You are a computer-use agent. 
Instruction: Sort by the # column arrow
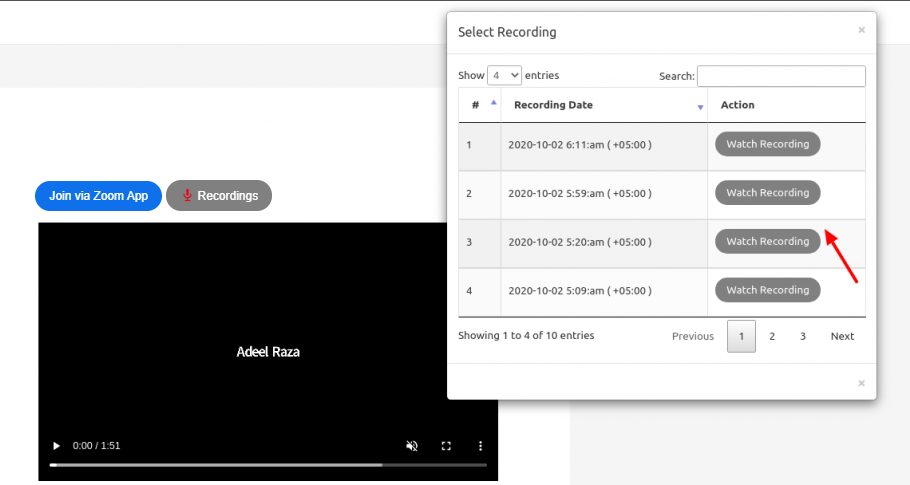(494, 103)
